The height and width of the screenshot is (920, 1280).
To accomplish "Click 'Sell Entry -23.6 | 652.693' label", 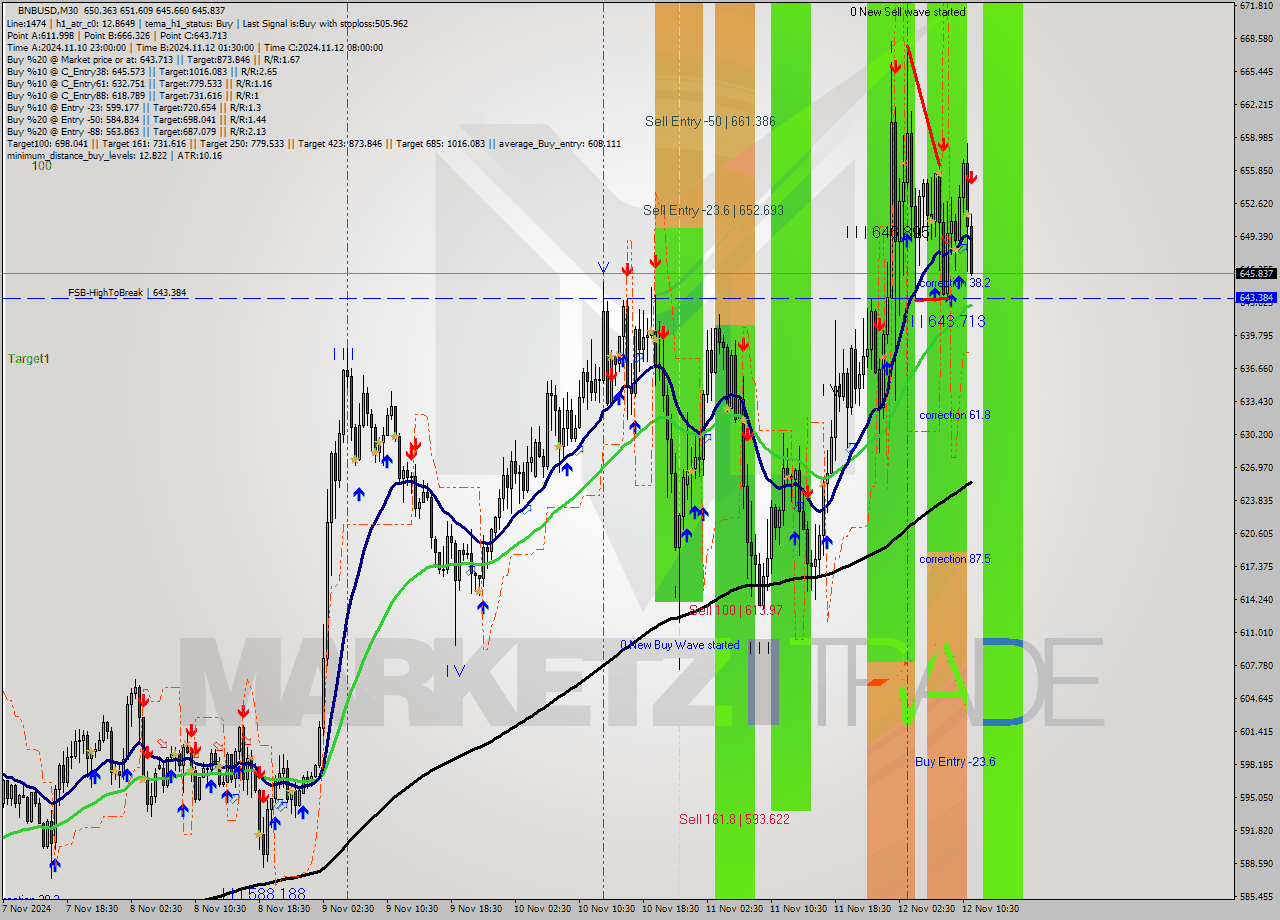I will tap(713, 210).
